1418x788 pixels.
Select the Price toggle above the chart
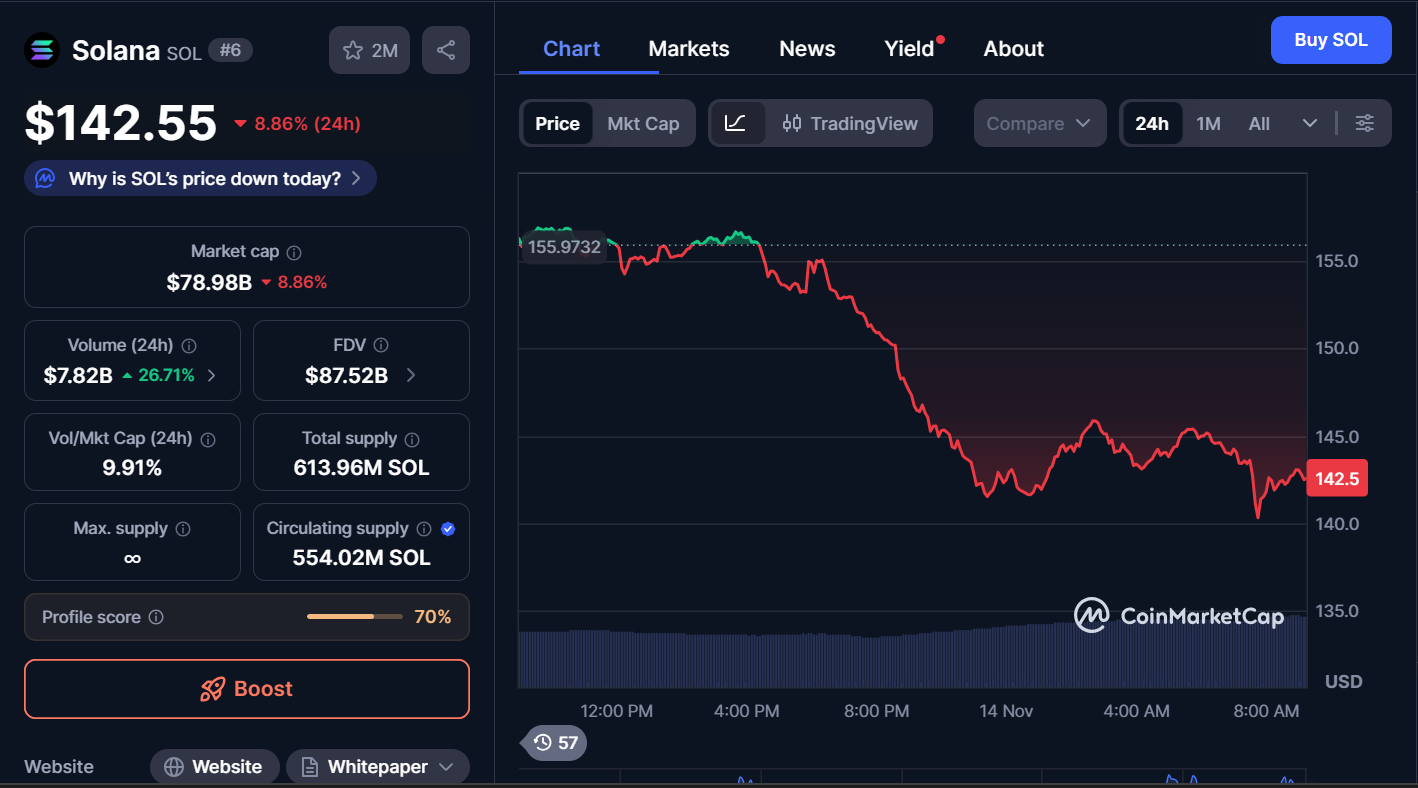(x=557, y=123)
